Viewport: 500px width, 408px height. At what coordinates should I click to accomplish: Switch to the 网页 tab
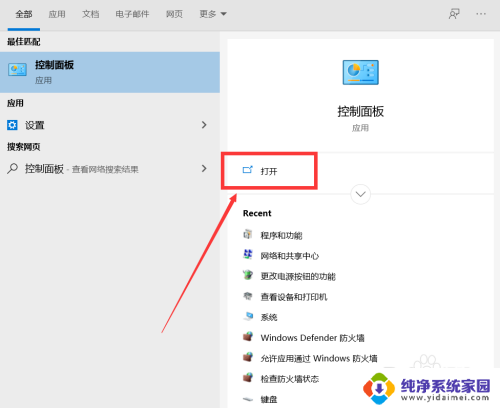pos(174,14)
